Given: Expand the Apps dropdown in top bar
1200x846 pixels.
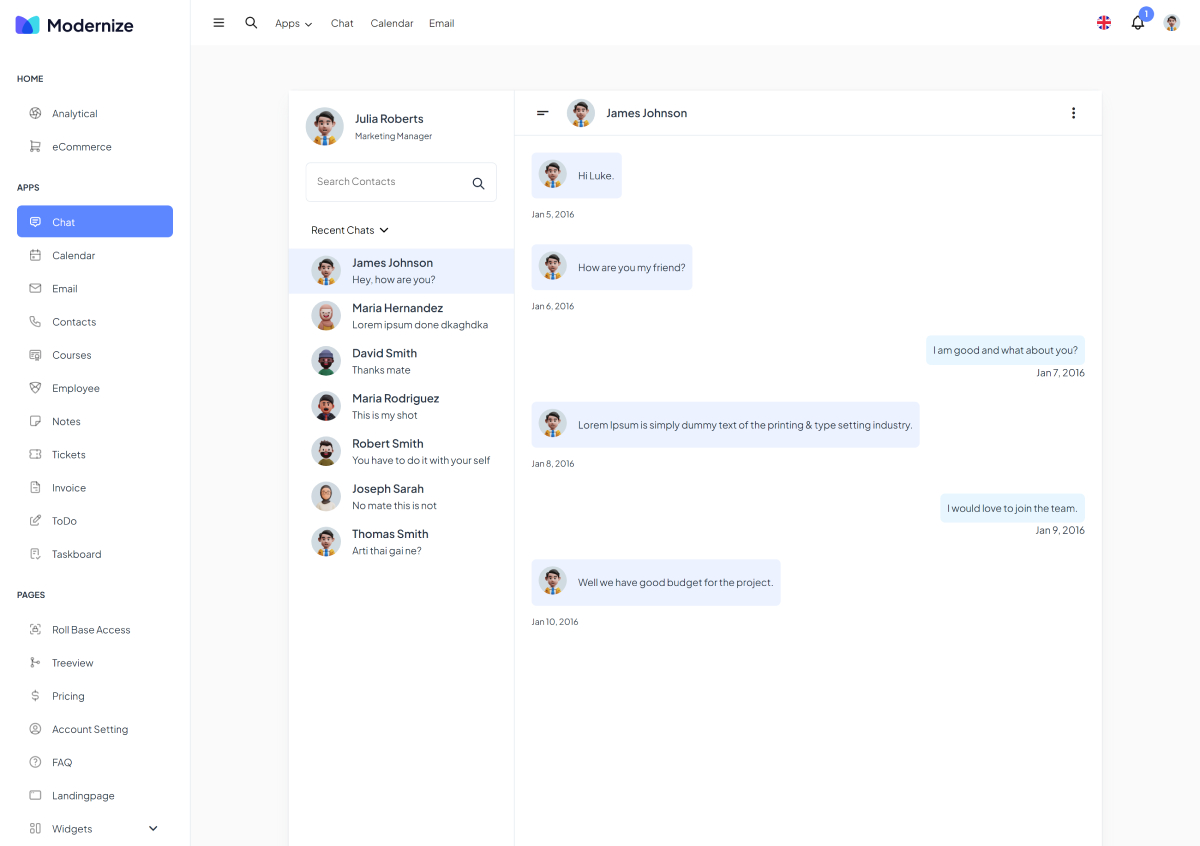Looking at the screenshot, I should tap(293, 23).
